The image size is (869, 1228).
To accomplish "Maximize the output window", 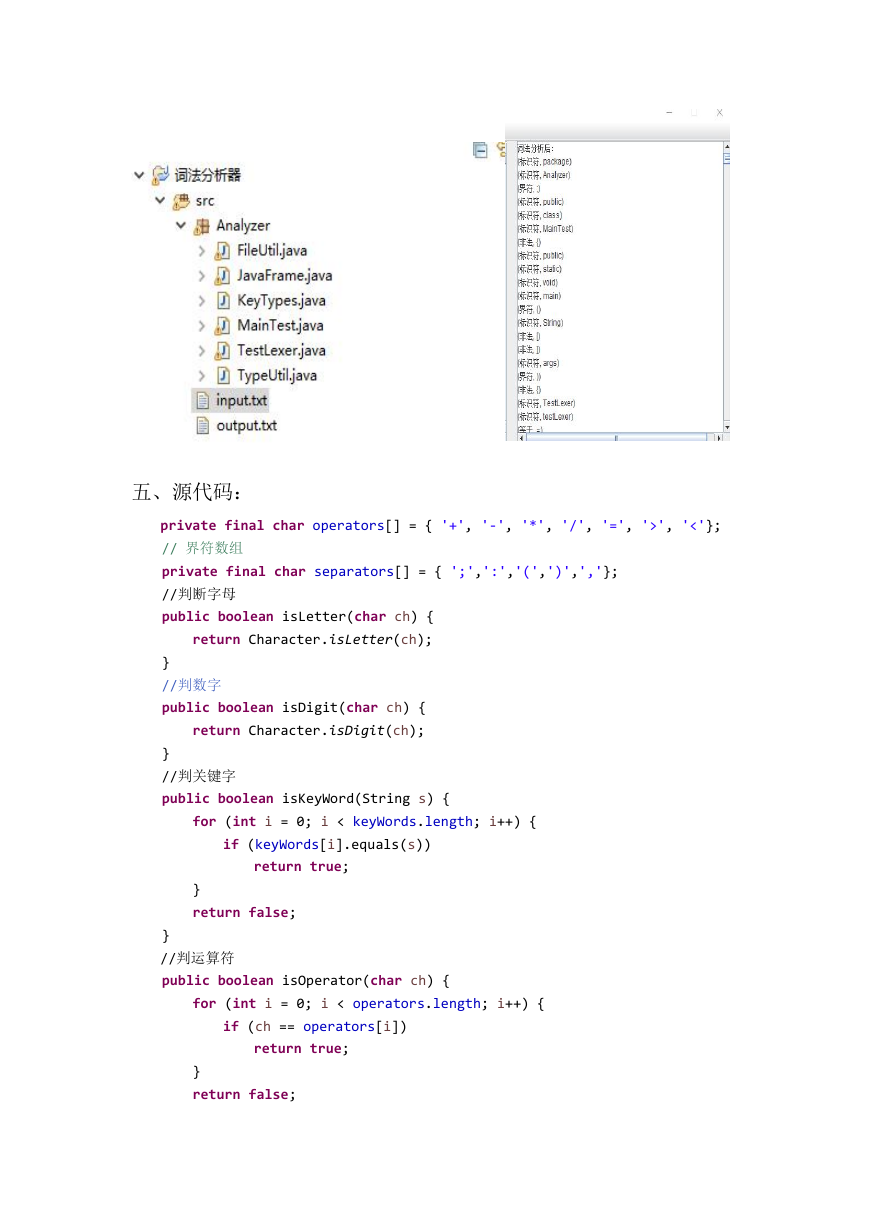I will (x=694, y=113).
